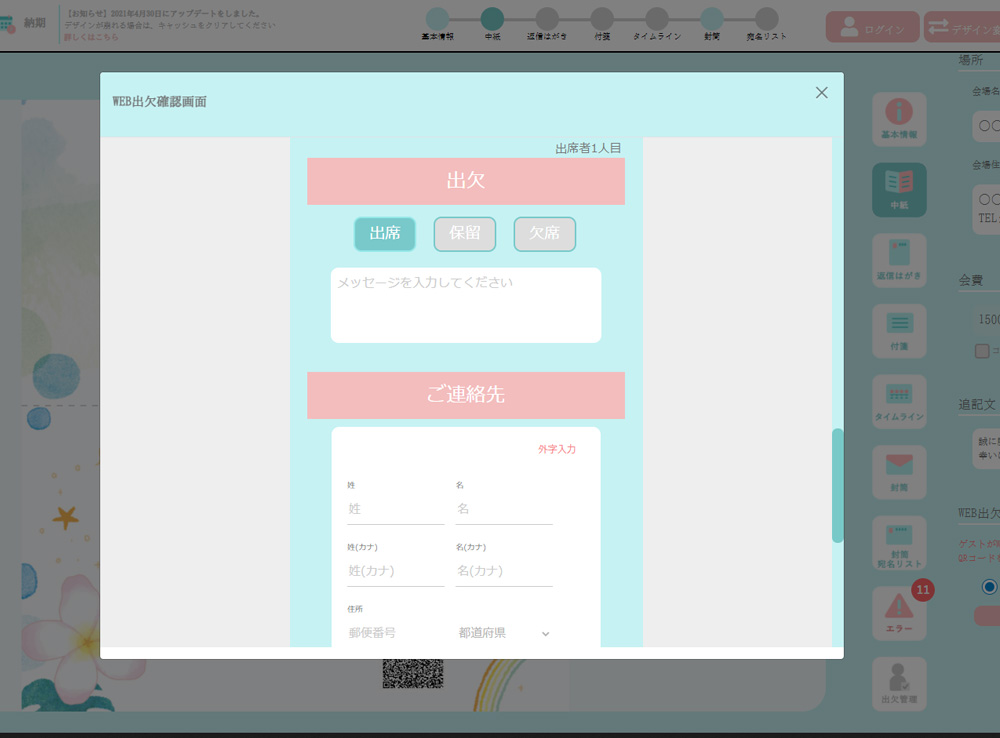Click the QR code on the card

413,674
